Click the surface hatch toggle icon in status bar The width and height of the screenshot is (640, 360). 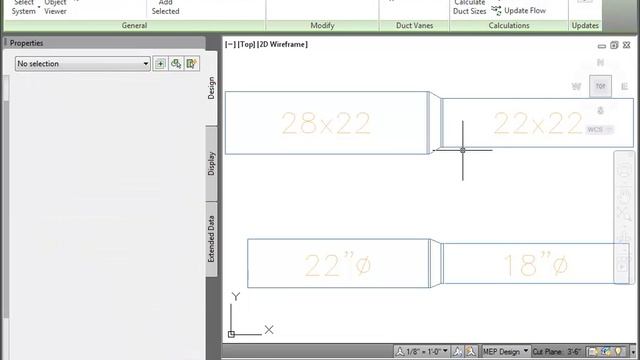click(593, 351)
